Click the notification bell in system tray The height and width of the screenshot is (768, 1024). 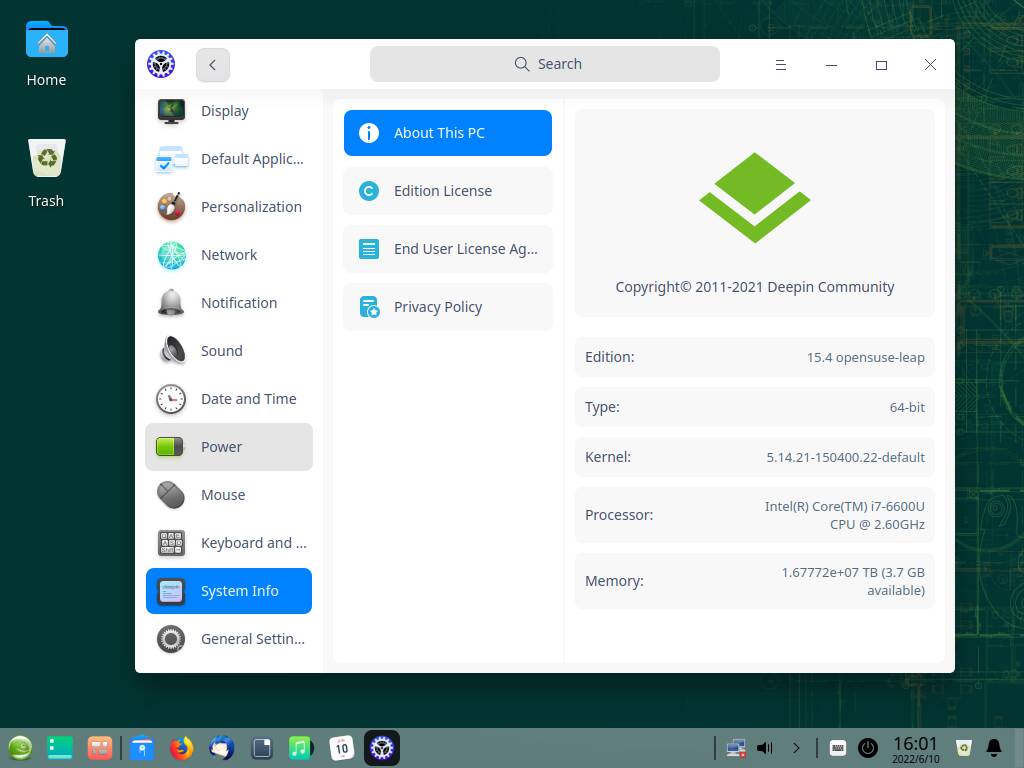point(993,747)
